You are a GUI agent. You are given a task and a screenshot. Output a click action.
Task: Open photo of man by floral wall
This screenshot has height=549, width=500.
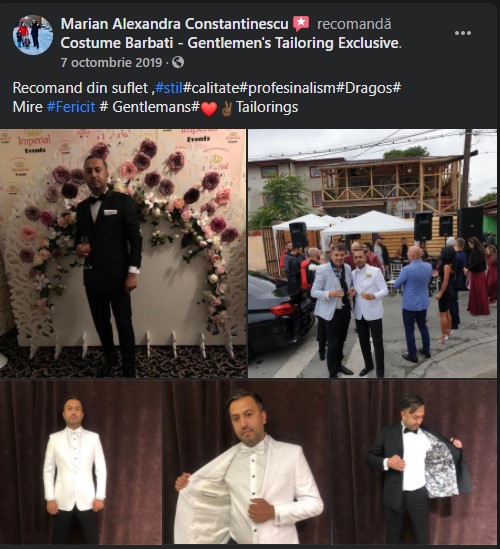point(123,253)
